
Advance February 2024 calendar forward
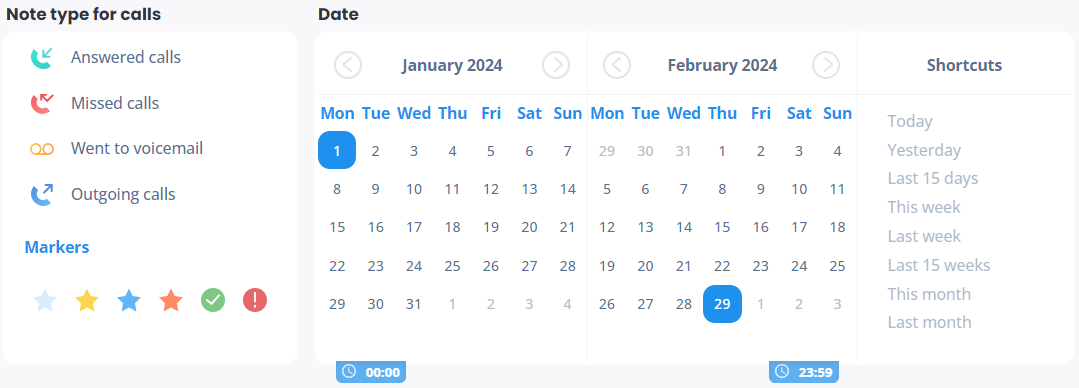click(x=826, y=65)
